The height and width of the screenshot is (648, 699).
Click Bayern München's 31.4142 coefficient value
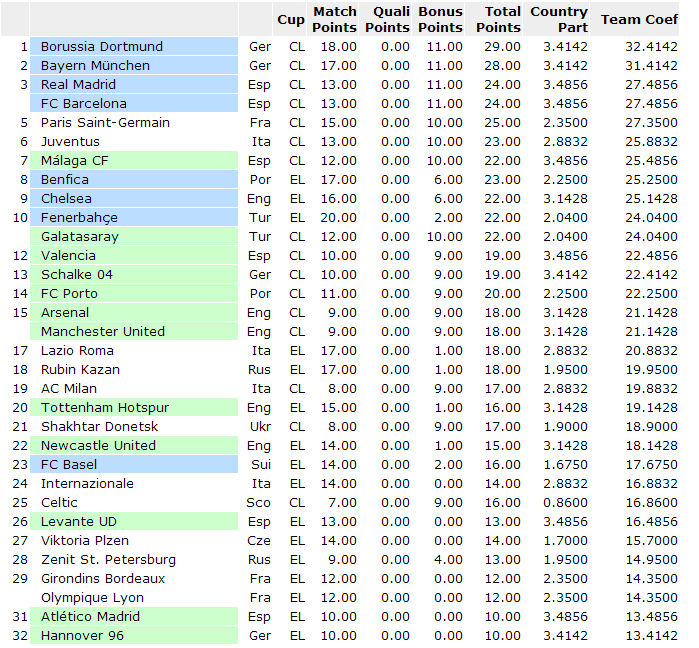[x=651, y=66]
